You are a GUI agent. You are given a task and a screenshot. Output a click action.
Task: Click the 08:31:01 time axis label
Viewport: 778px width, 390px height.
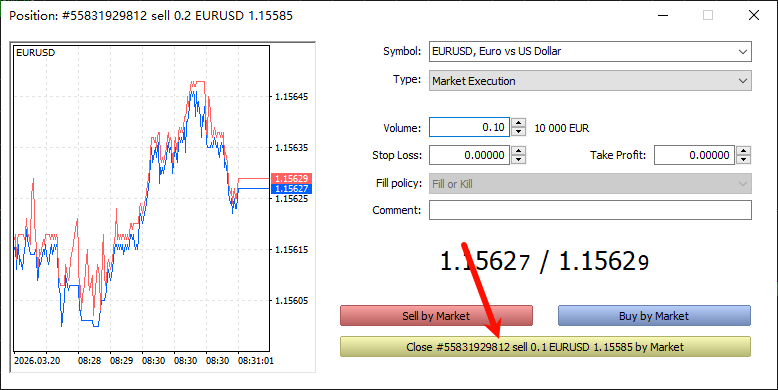coord(256,361)
